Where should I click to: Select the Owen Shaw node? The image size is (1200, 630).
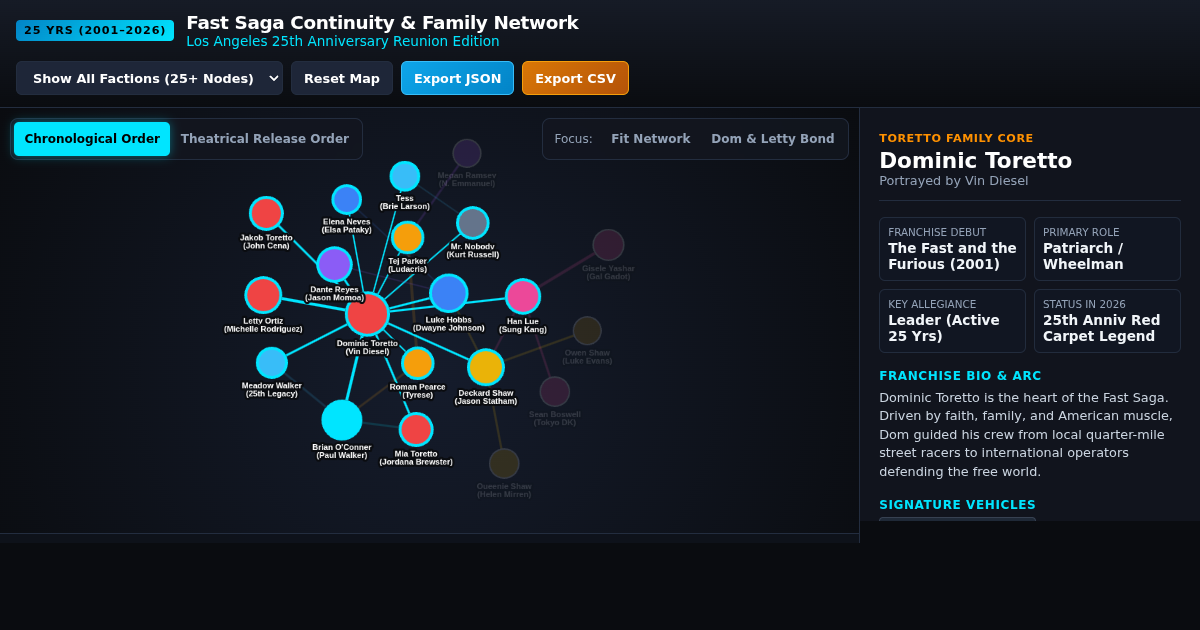(x=587, y=331)
